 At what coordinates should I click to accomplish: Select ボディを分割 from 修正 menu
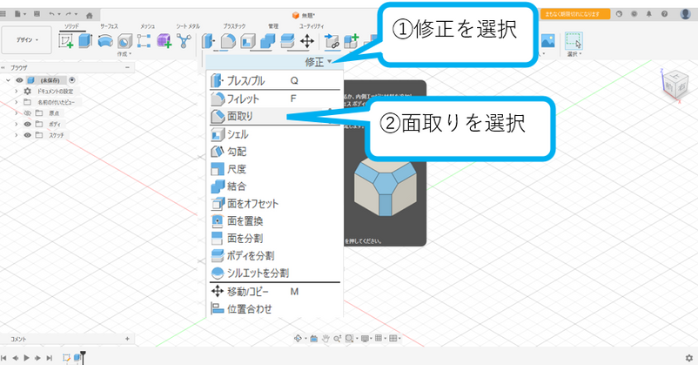tap(275, 256)
